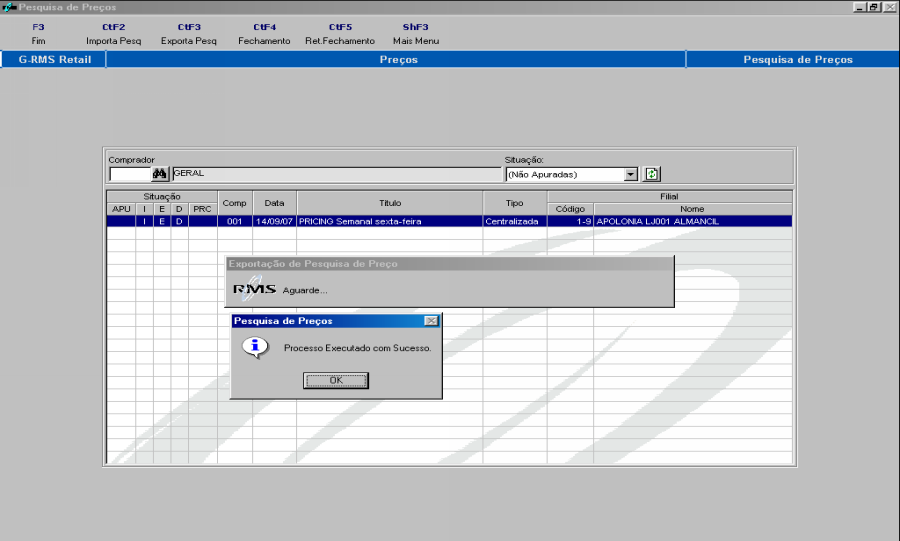Click OK in the success dialog

pos(336,380)
